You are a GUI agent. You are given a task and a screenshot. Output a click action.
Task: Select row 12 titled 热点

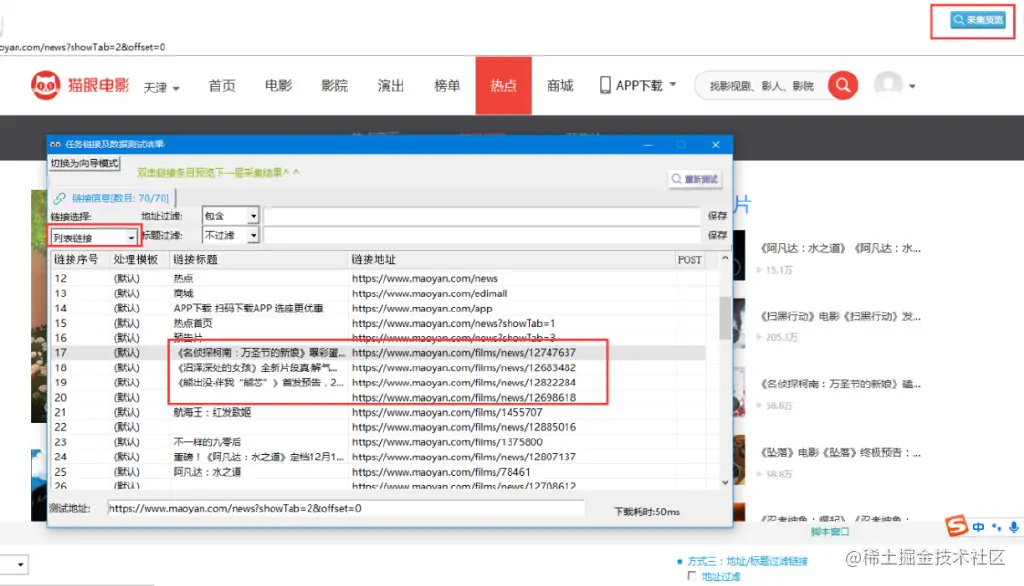pos(379,278)
